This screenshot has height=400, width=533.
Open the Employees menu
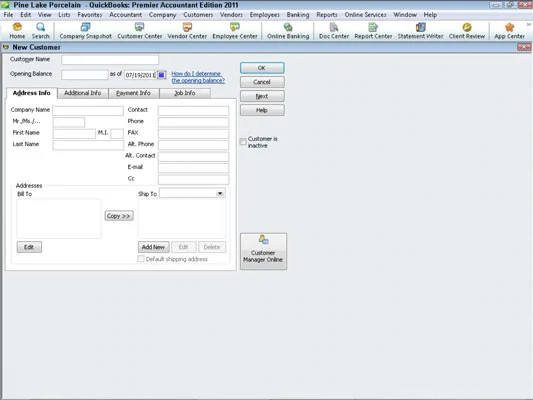coord(264,15)
